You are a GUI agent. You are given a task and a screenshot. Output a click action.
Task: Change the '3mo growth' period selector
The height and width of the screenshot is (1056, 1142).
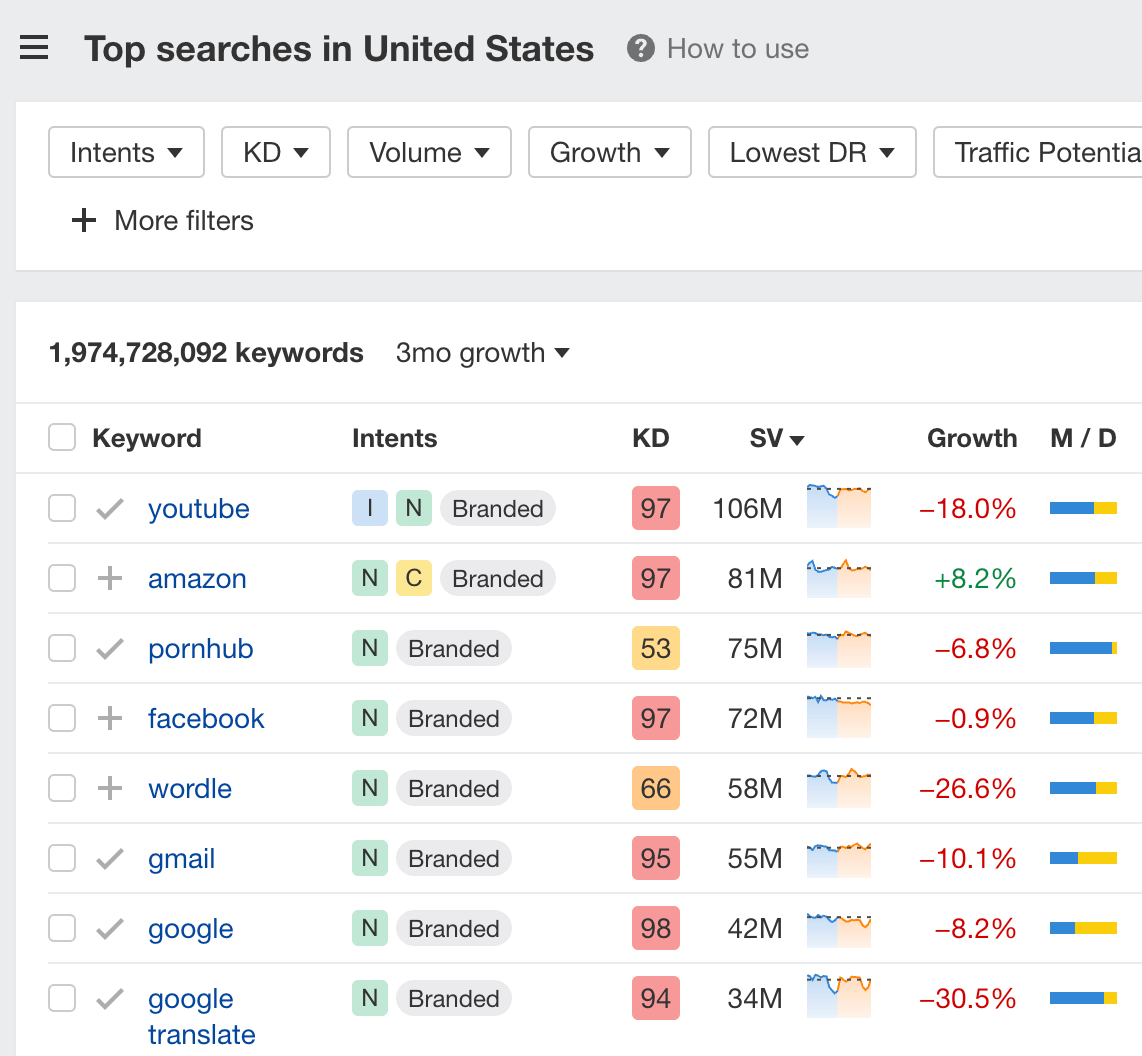point(483,353)
